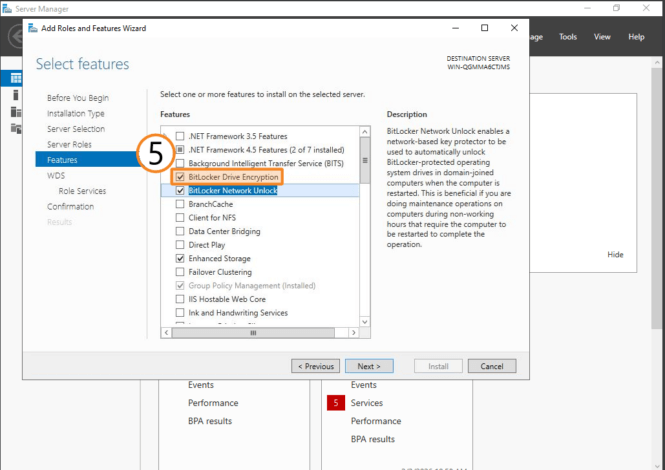Click the Add Roles and Features Wizard title icon
This screenshot has width=665, height=470.
pyautogui.click(x=33, y=28)
